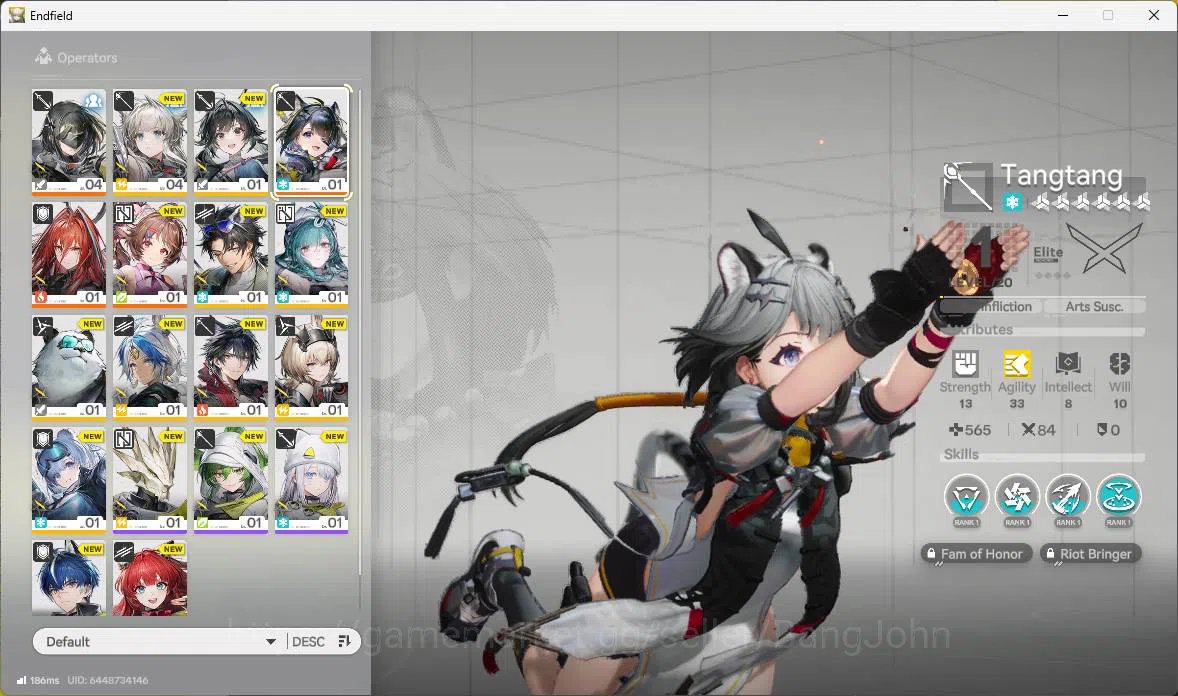Select the blue-and-white-haired dark-skinned operator
The height and width of the screenshot is (696, 1178).
pyautogui.click(x=150, y=368)
